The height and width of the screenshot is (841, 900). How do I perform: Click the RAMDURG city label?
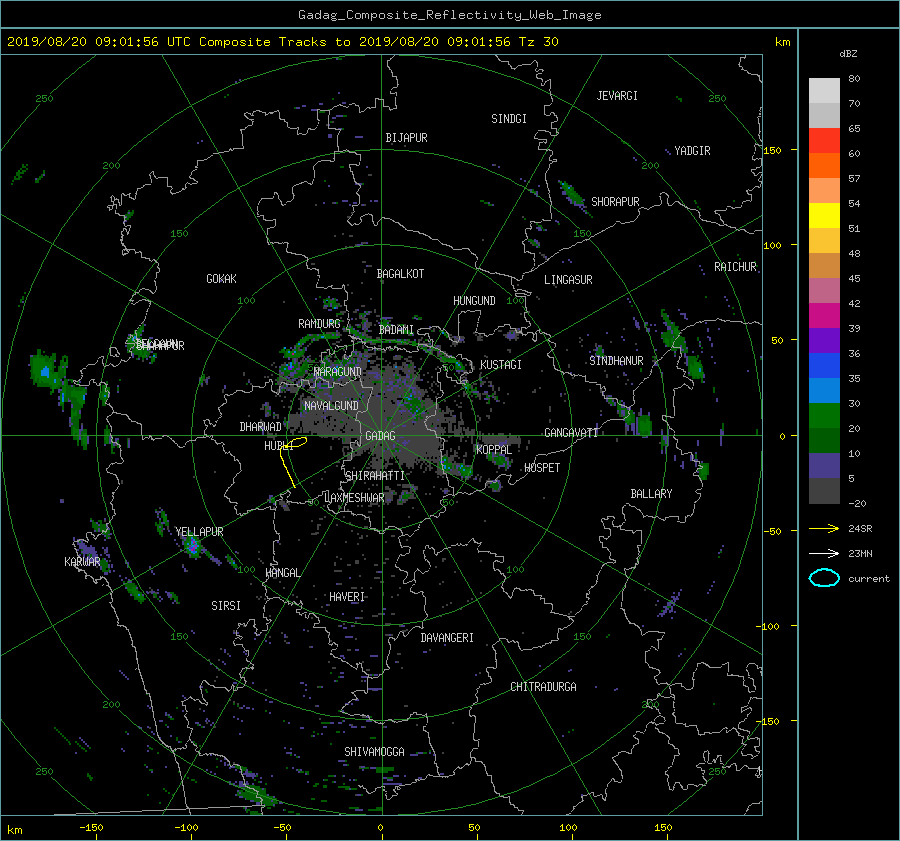tap(319, 324)
